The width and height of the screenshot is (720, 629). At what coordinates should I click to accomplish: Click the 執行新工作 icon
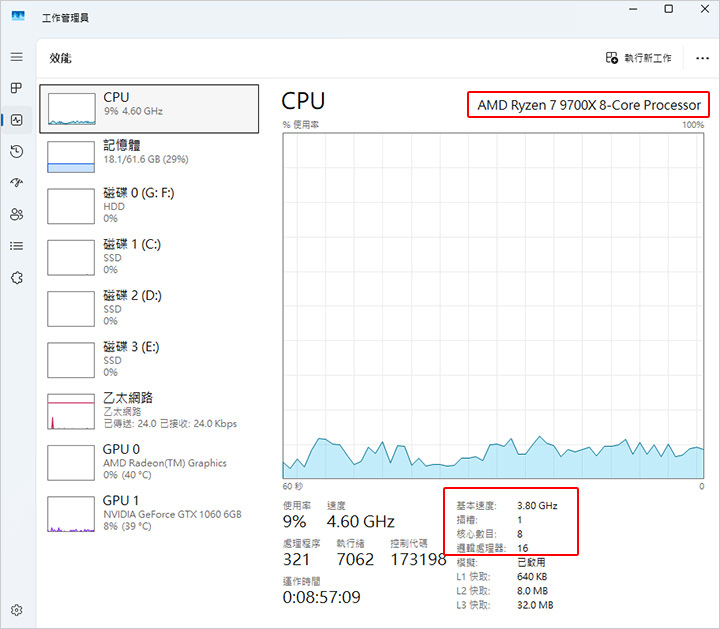click(x=612, y=58)
